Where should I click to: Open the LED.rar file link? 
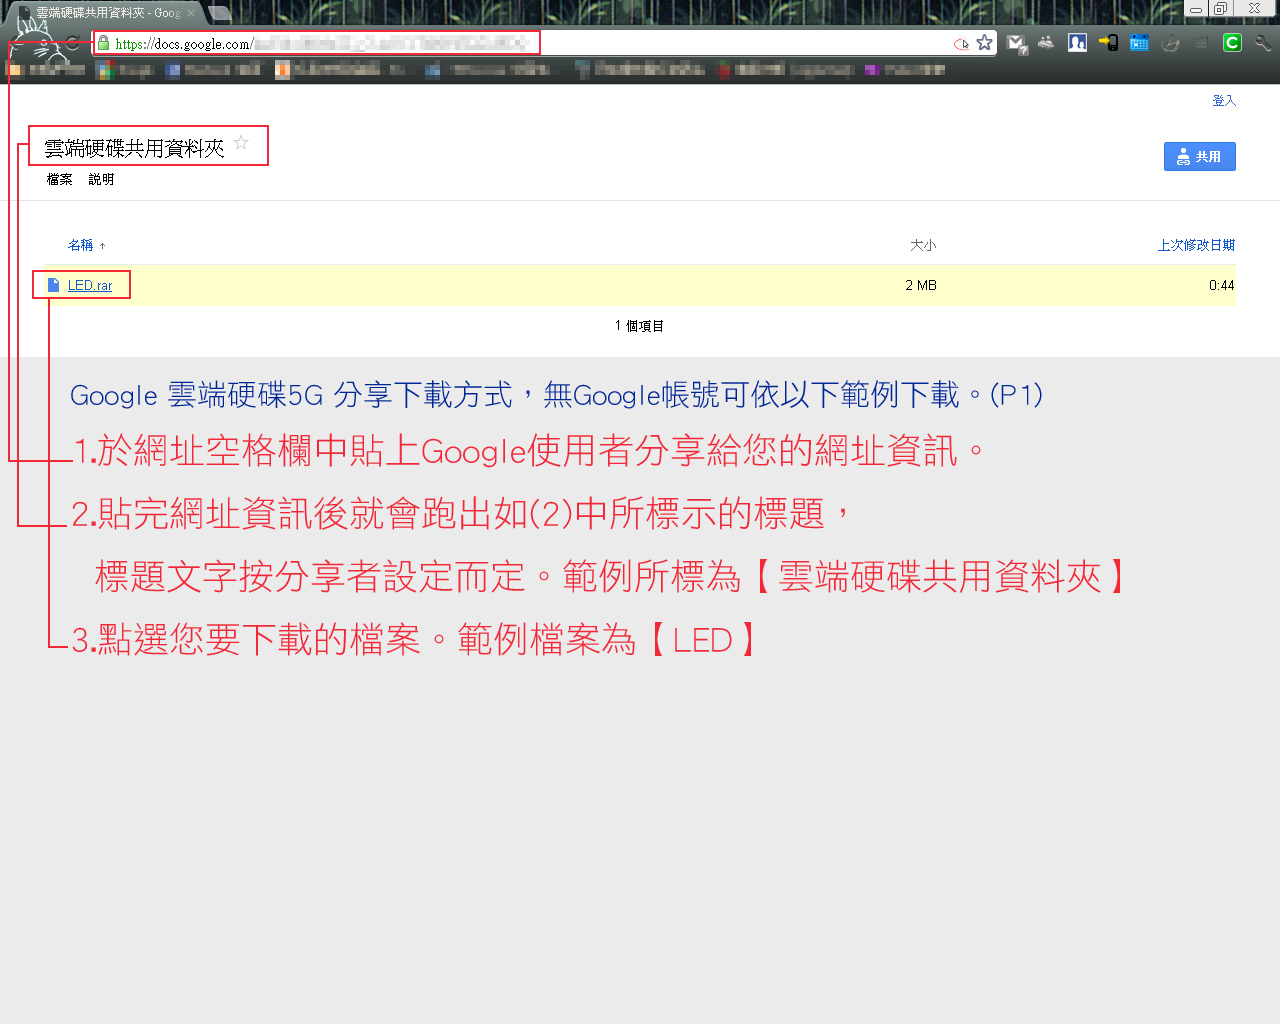coord(90,285)
